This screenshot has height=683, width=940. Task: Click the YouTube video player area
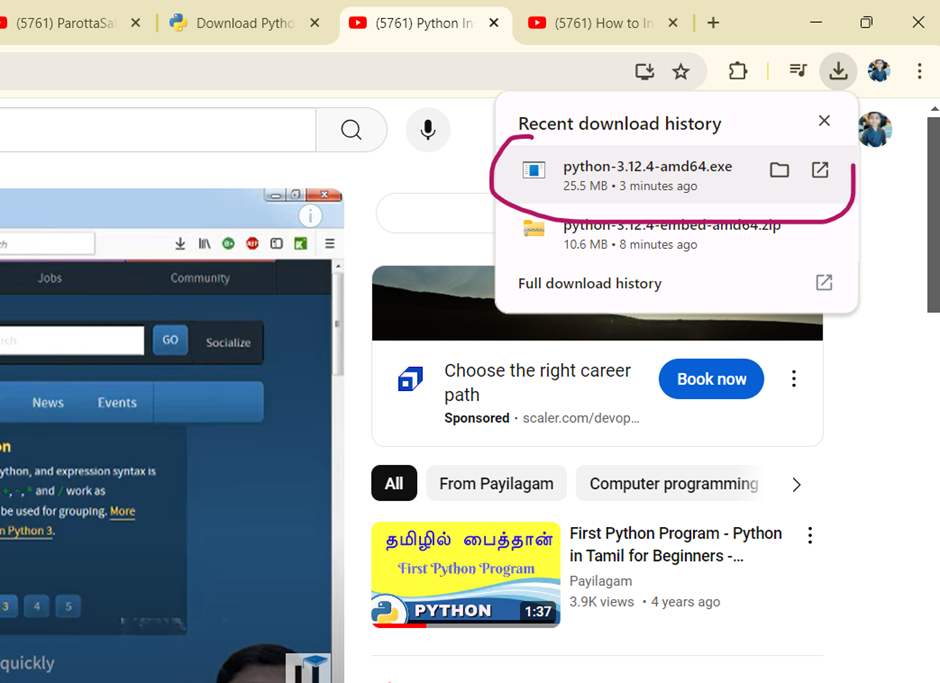point(172,435)
